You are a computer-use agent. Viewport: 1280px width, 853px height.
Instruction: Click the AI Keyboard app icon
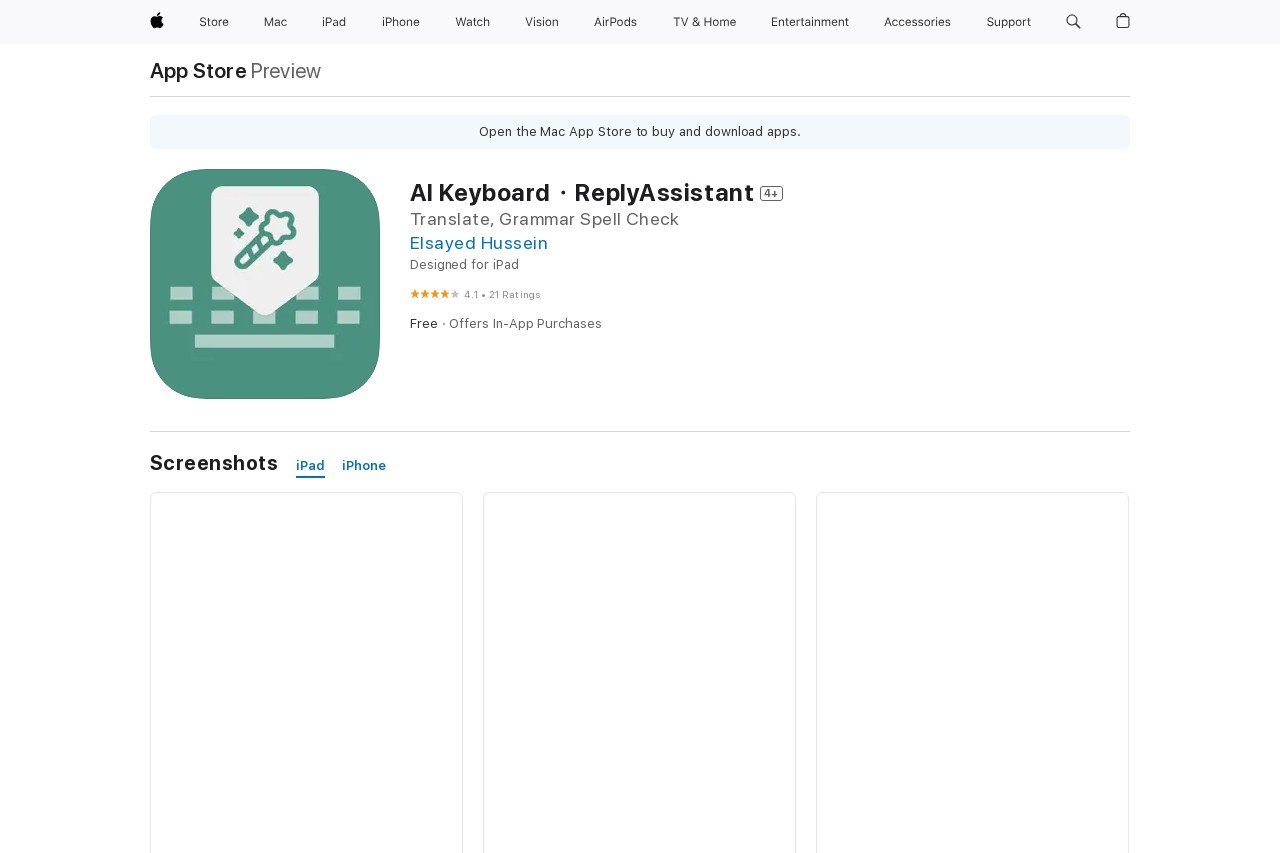coord(265,284)
